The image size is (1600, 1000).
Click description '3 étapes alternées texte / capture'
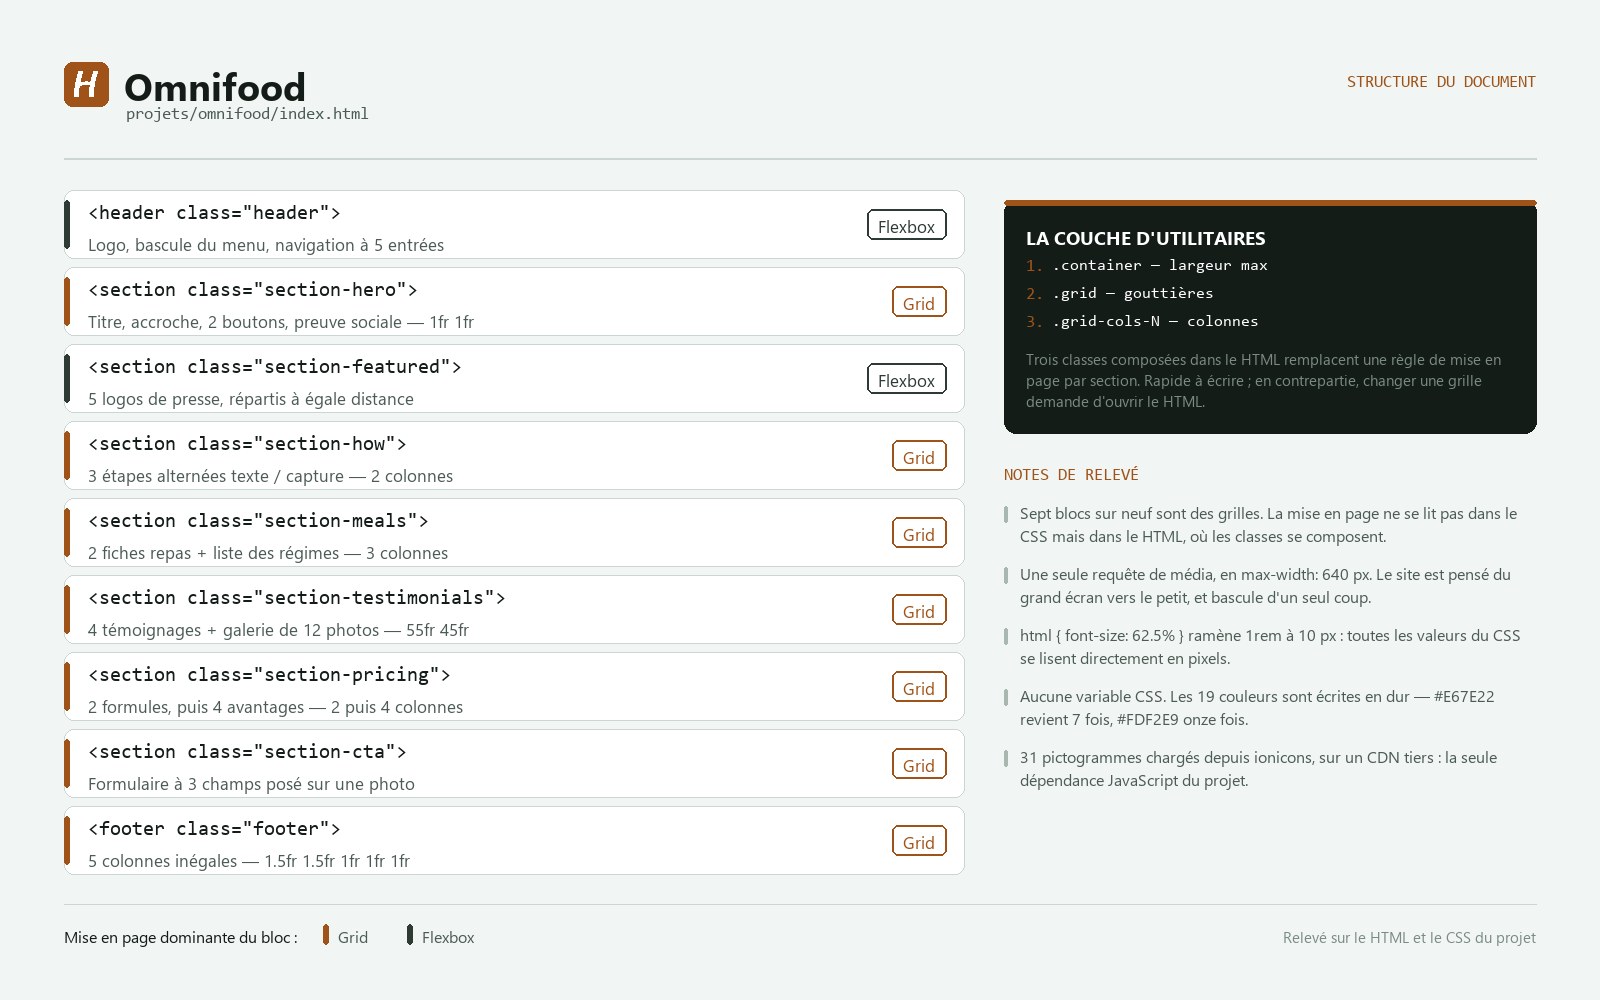pos(216,476)
